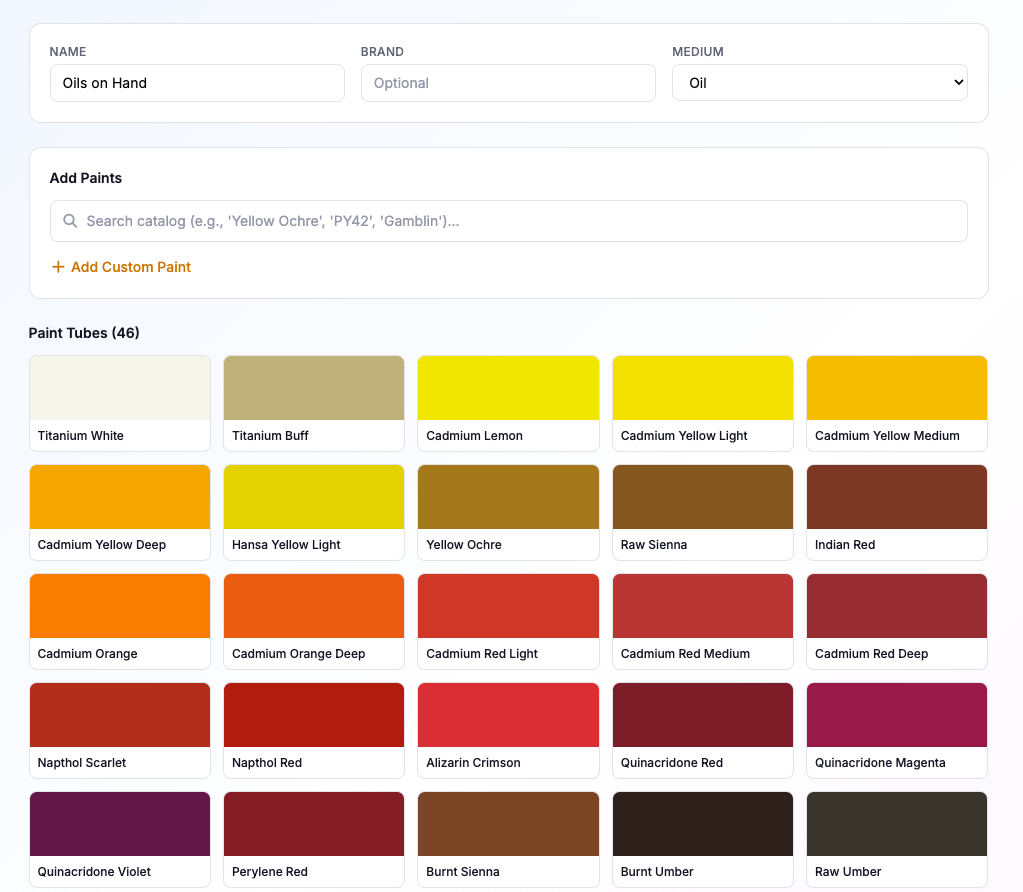Choose the Alizarin Crimson color swatch
Viewport: 1023px width, 892px height.
coord(508,715)
